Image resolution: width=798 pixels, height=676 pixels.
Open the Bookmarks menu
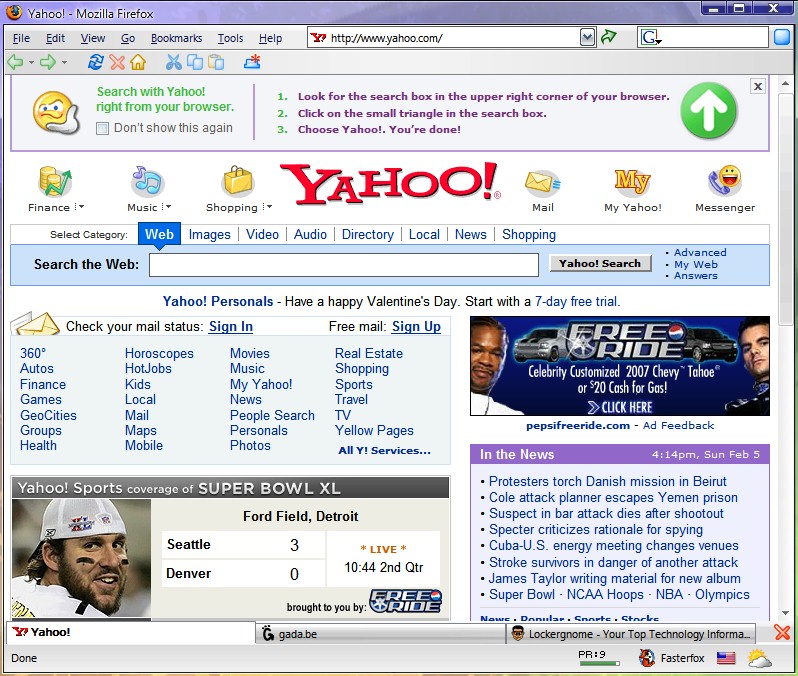[x=176, y=38]
